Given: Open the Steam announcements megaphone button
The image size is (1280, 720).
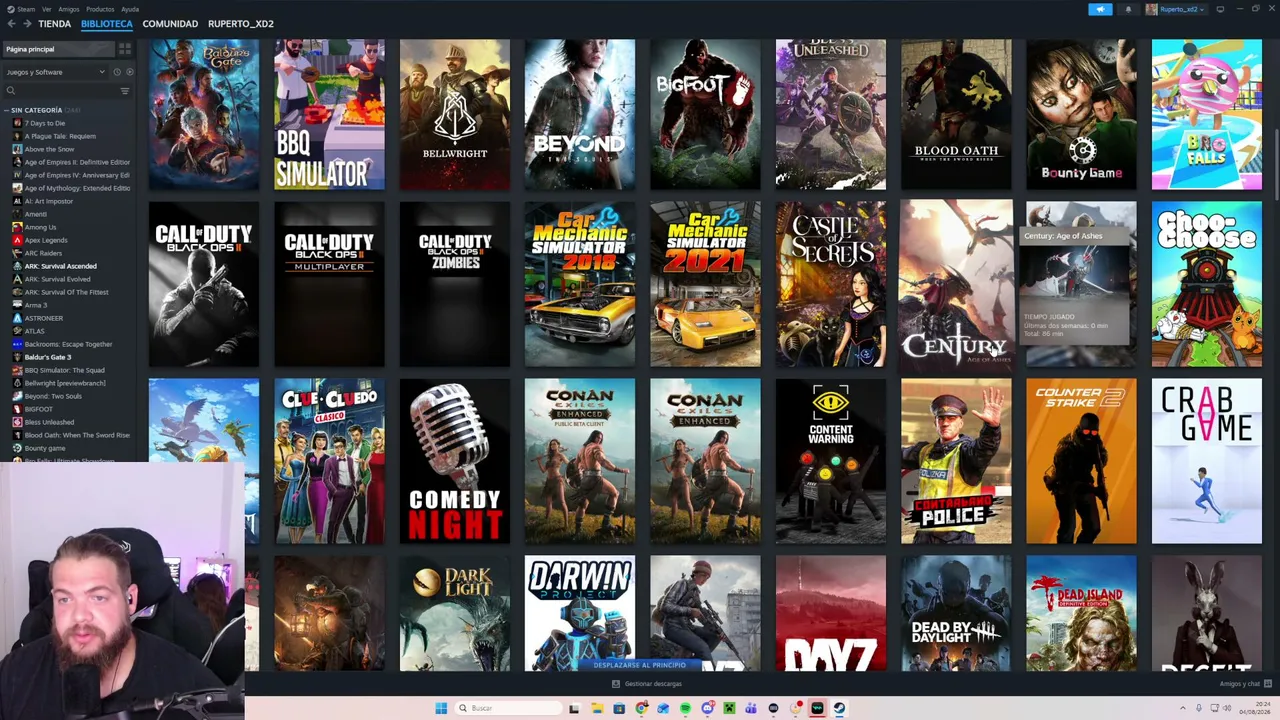Looking at the screenshot, I should click(1100, 9).
